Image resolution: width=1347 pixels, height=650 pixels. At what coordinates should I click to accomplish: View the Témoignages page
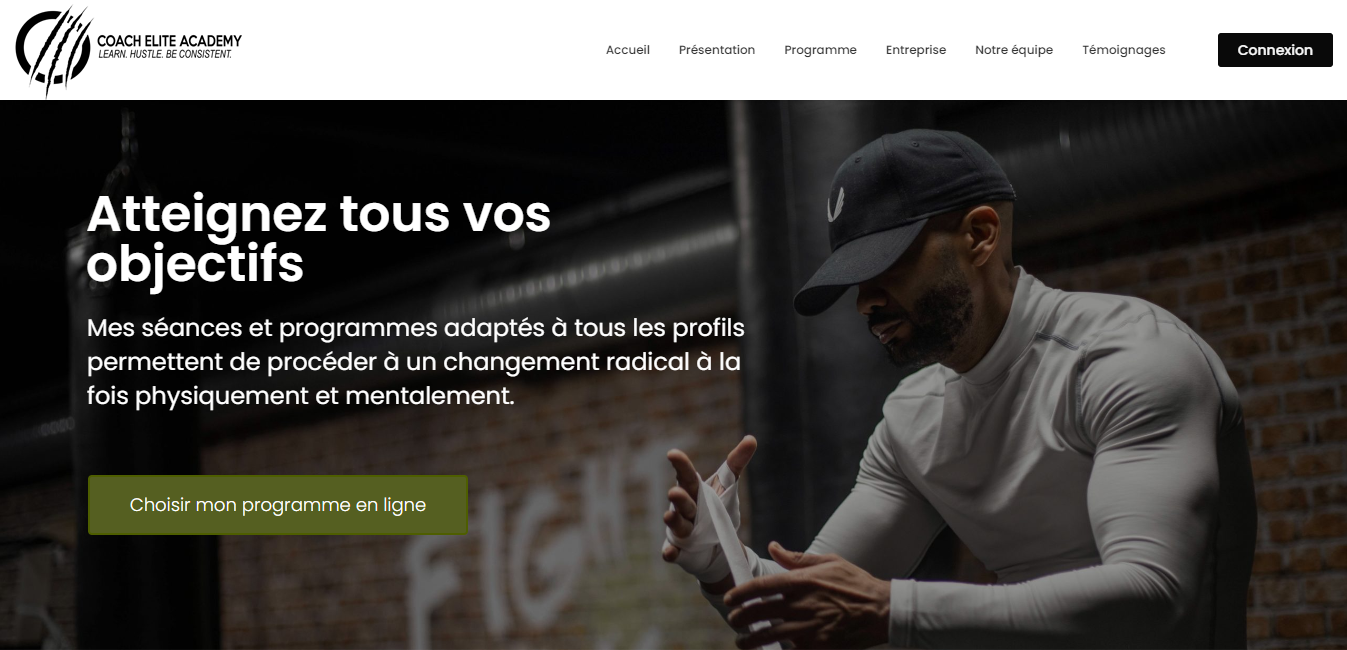pos(1124,50)
